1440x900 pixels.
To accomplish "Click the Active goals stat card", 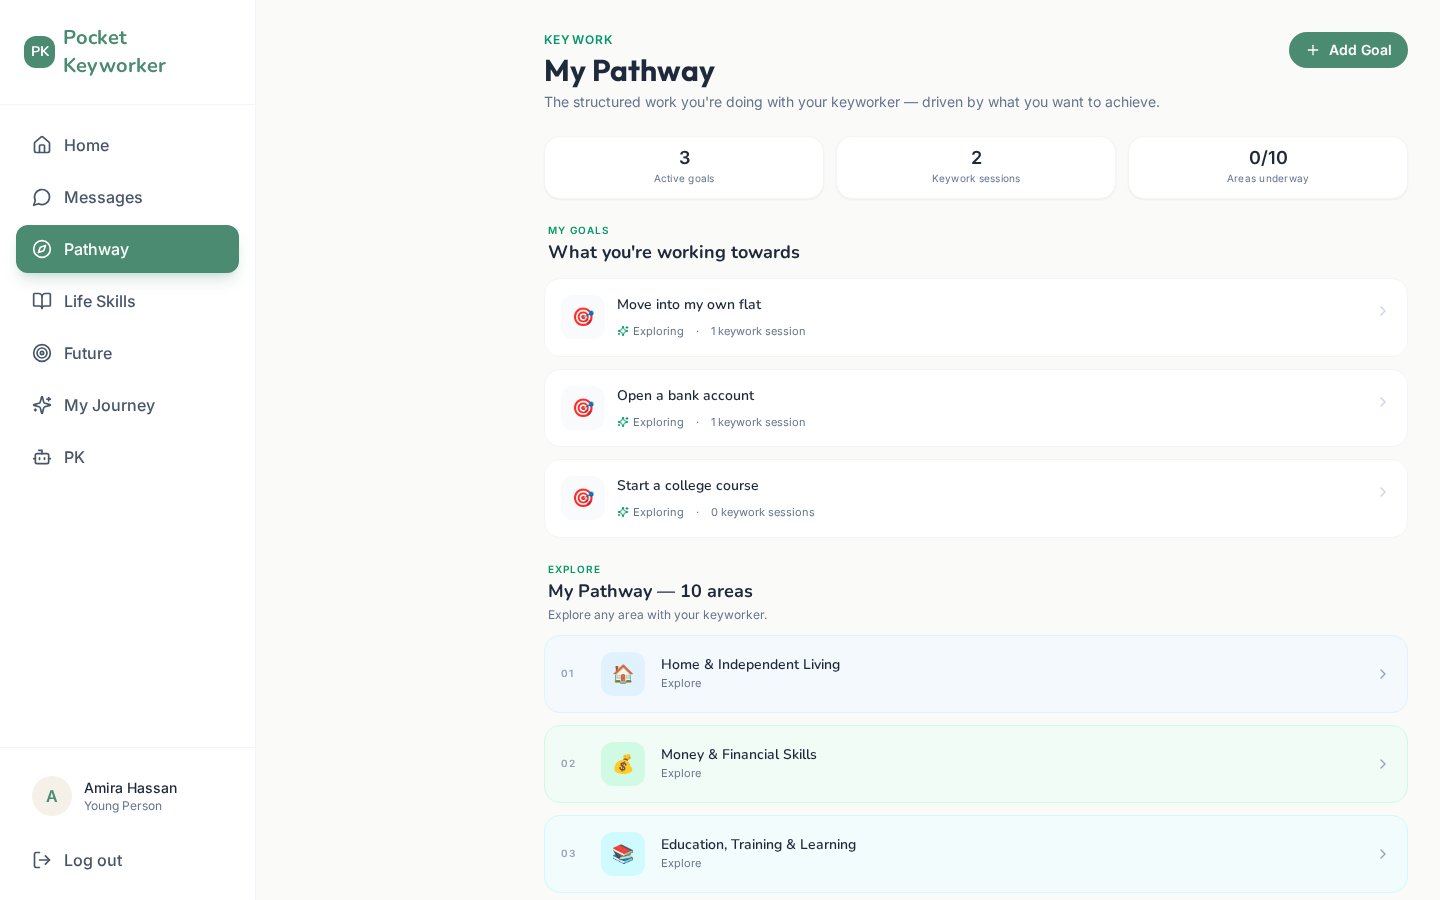I will click(684, 168).
